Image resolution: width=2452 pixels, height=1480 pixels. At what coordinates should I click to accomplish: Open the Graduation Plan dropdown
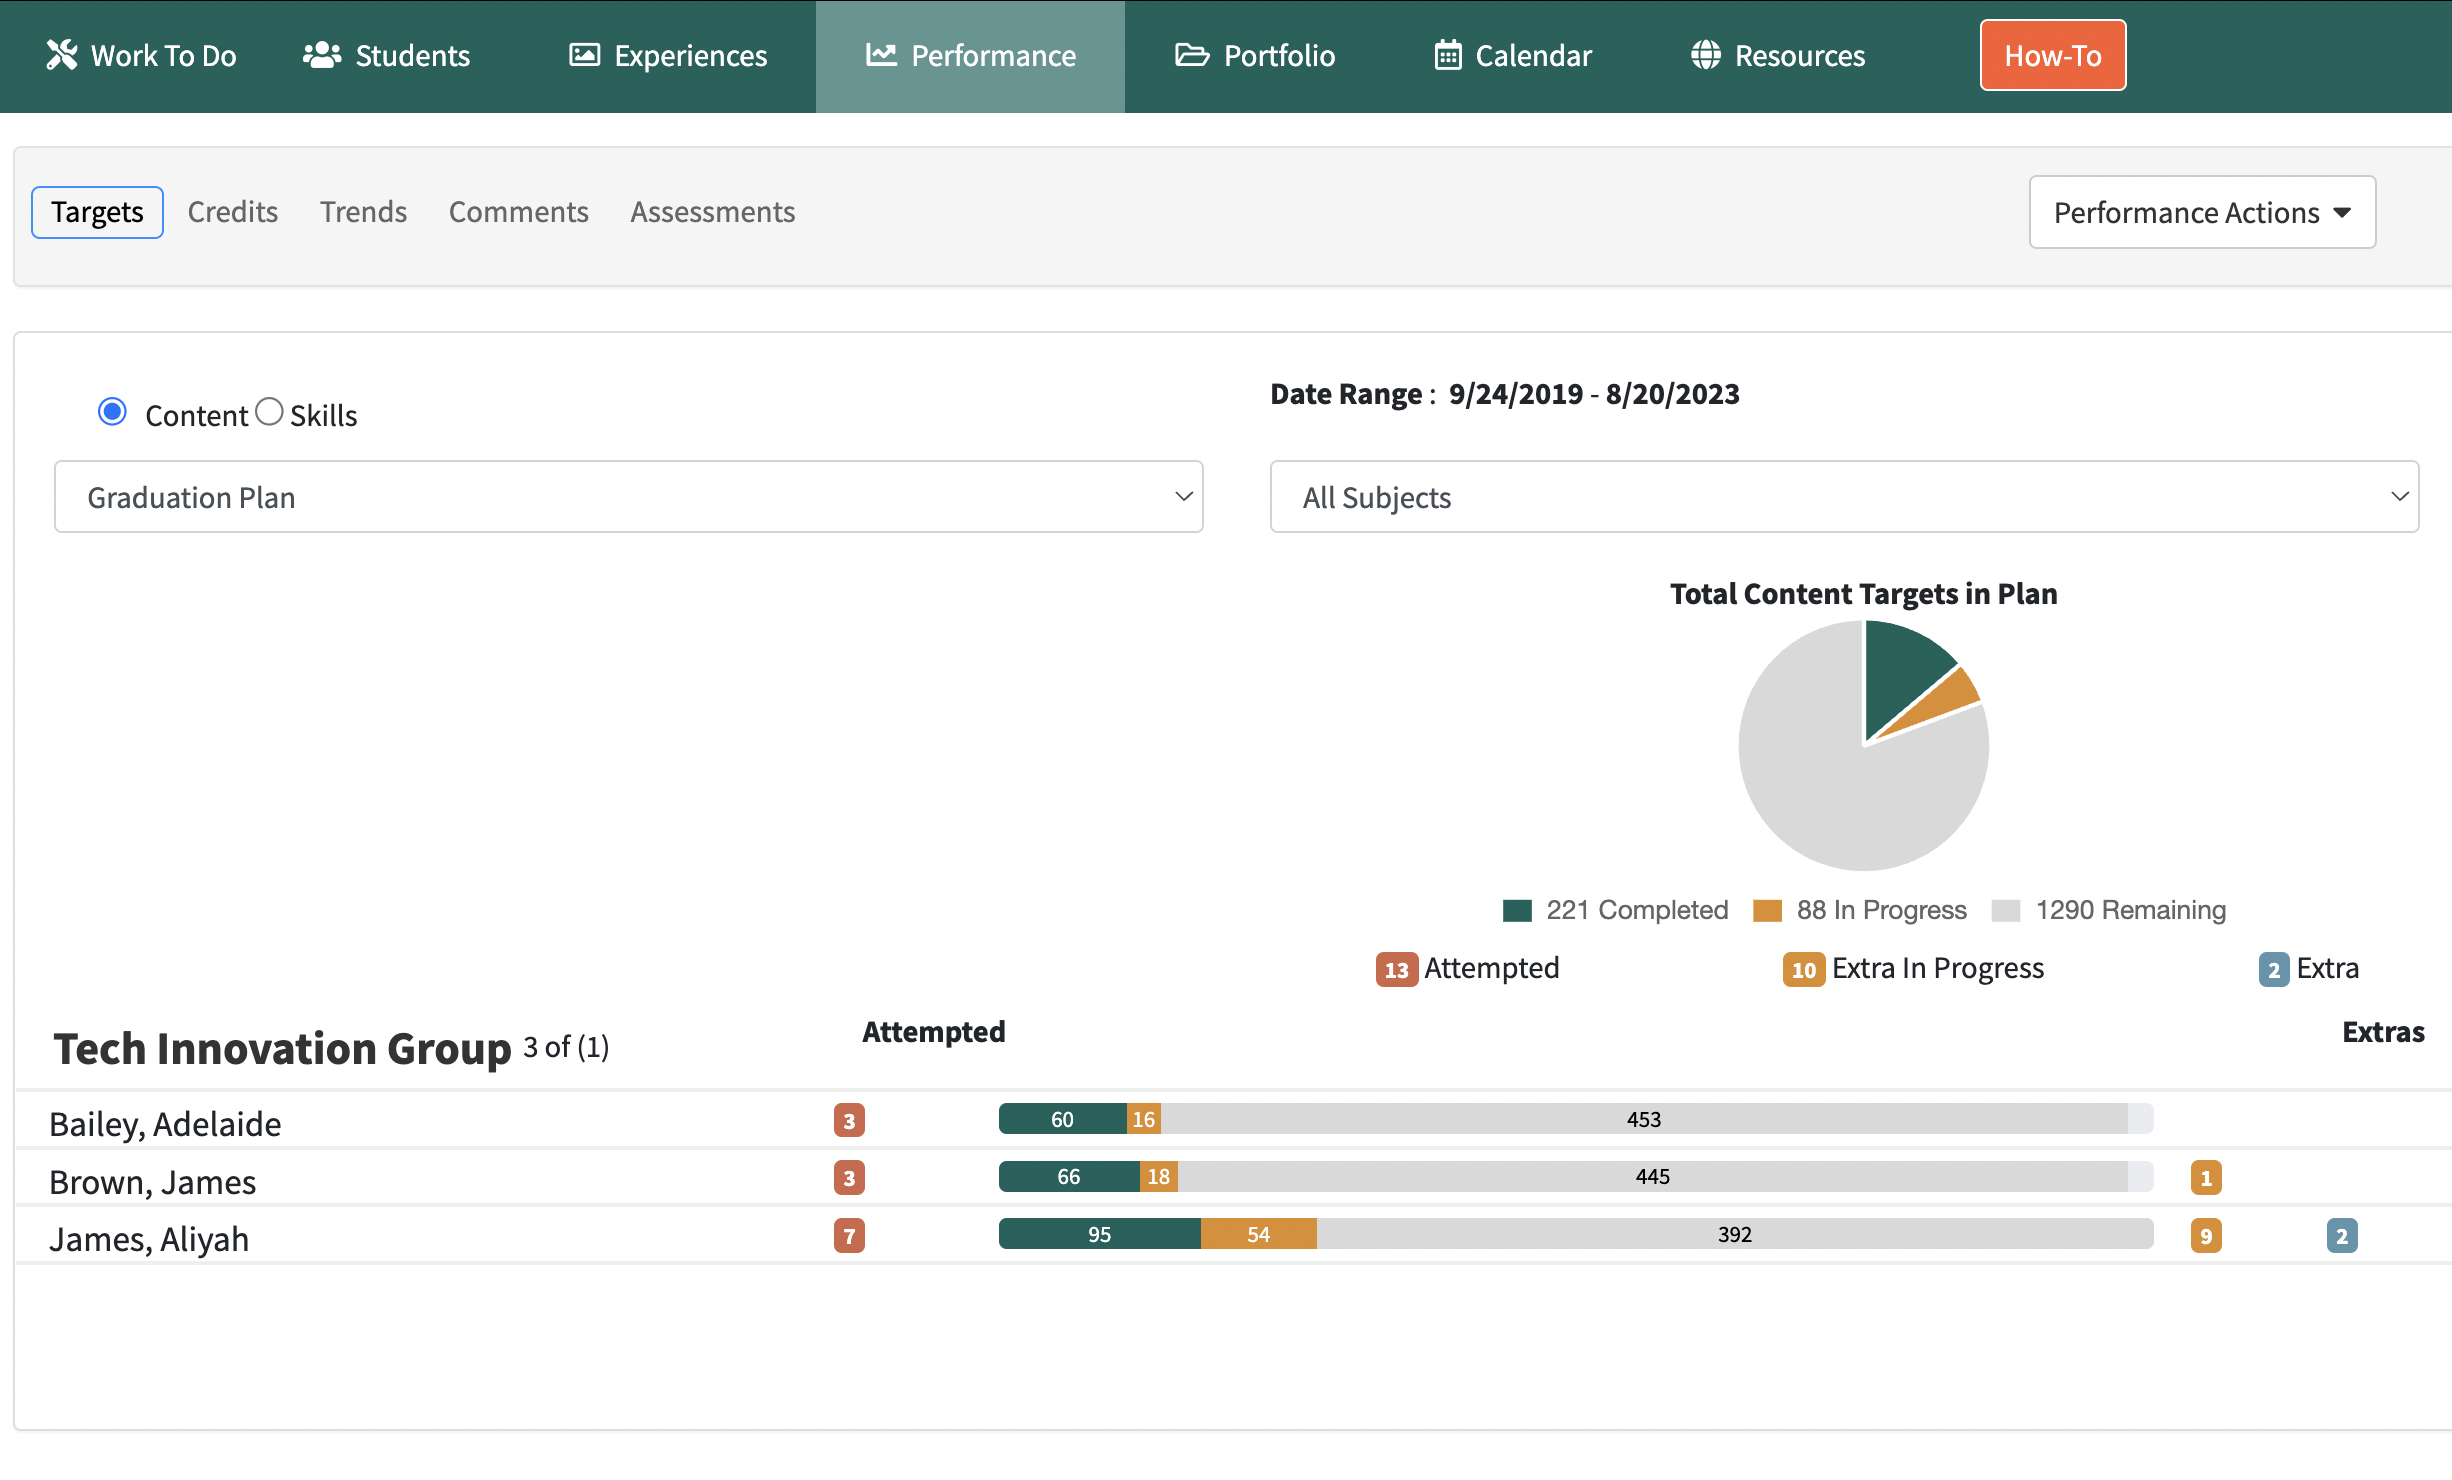[628, 497]
